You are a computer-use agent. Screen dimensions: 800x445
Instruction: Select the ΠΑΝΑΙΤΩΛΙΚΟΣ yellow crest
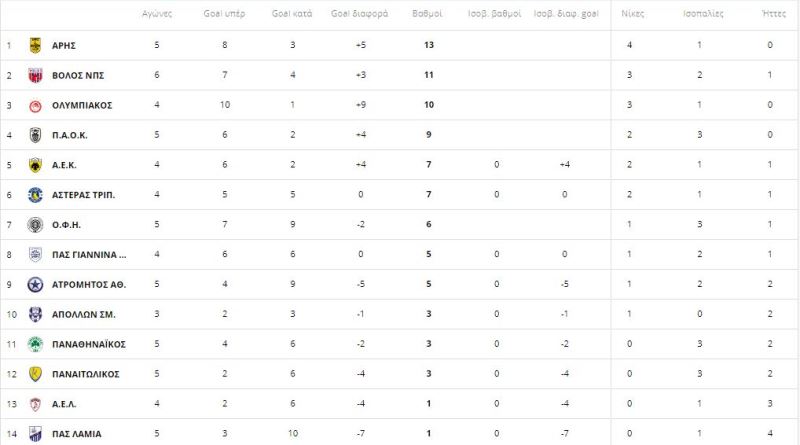pos(35,374)
